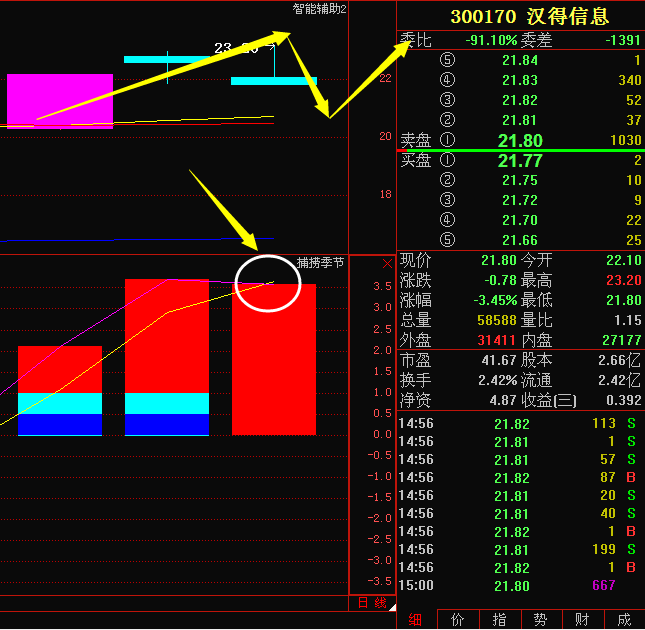Select sell level ⑤ price 21.84
The height and width of the screenshot is (630, 645).
(520, 60)
